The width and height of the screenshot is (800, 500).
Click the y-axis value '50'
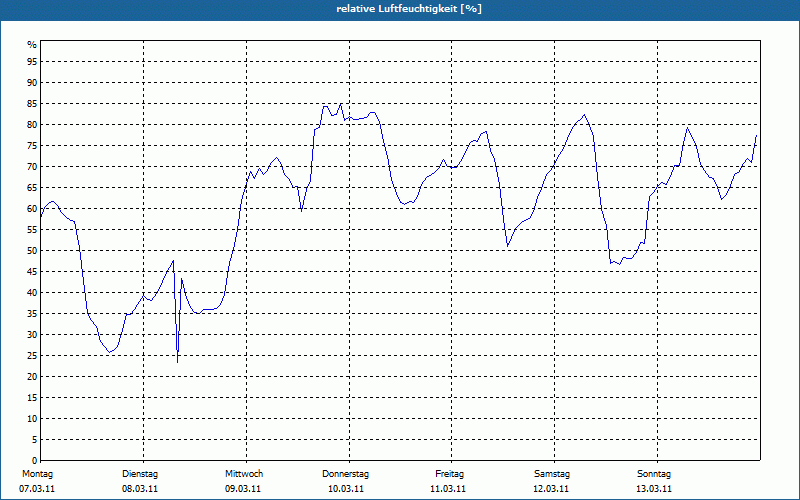[x=32, y=251]
